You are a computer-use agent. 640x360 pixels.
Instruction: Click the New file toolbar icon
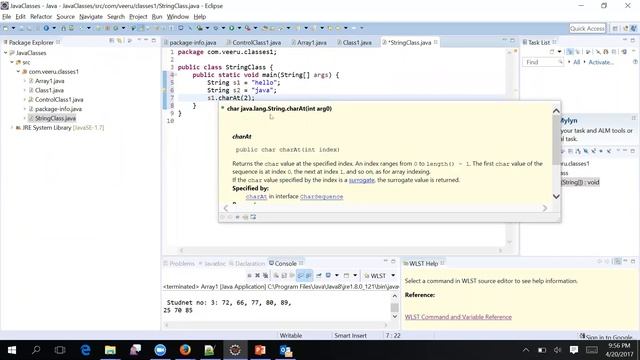click(6, 28)
